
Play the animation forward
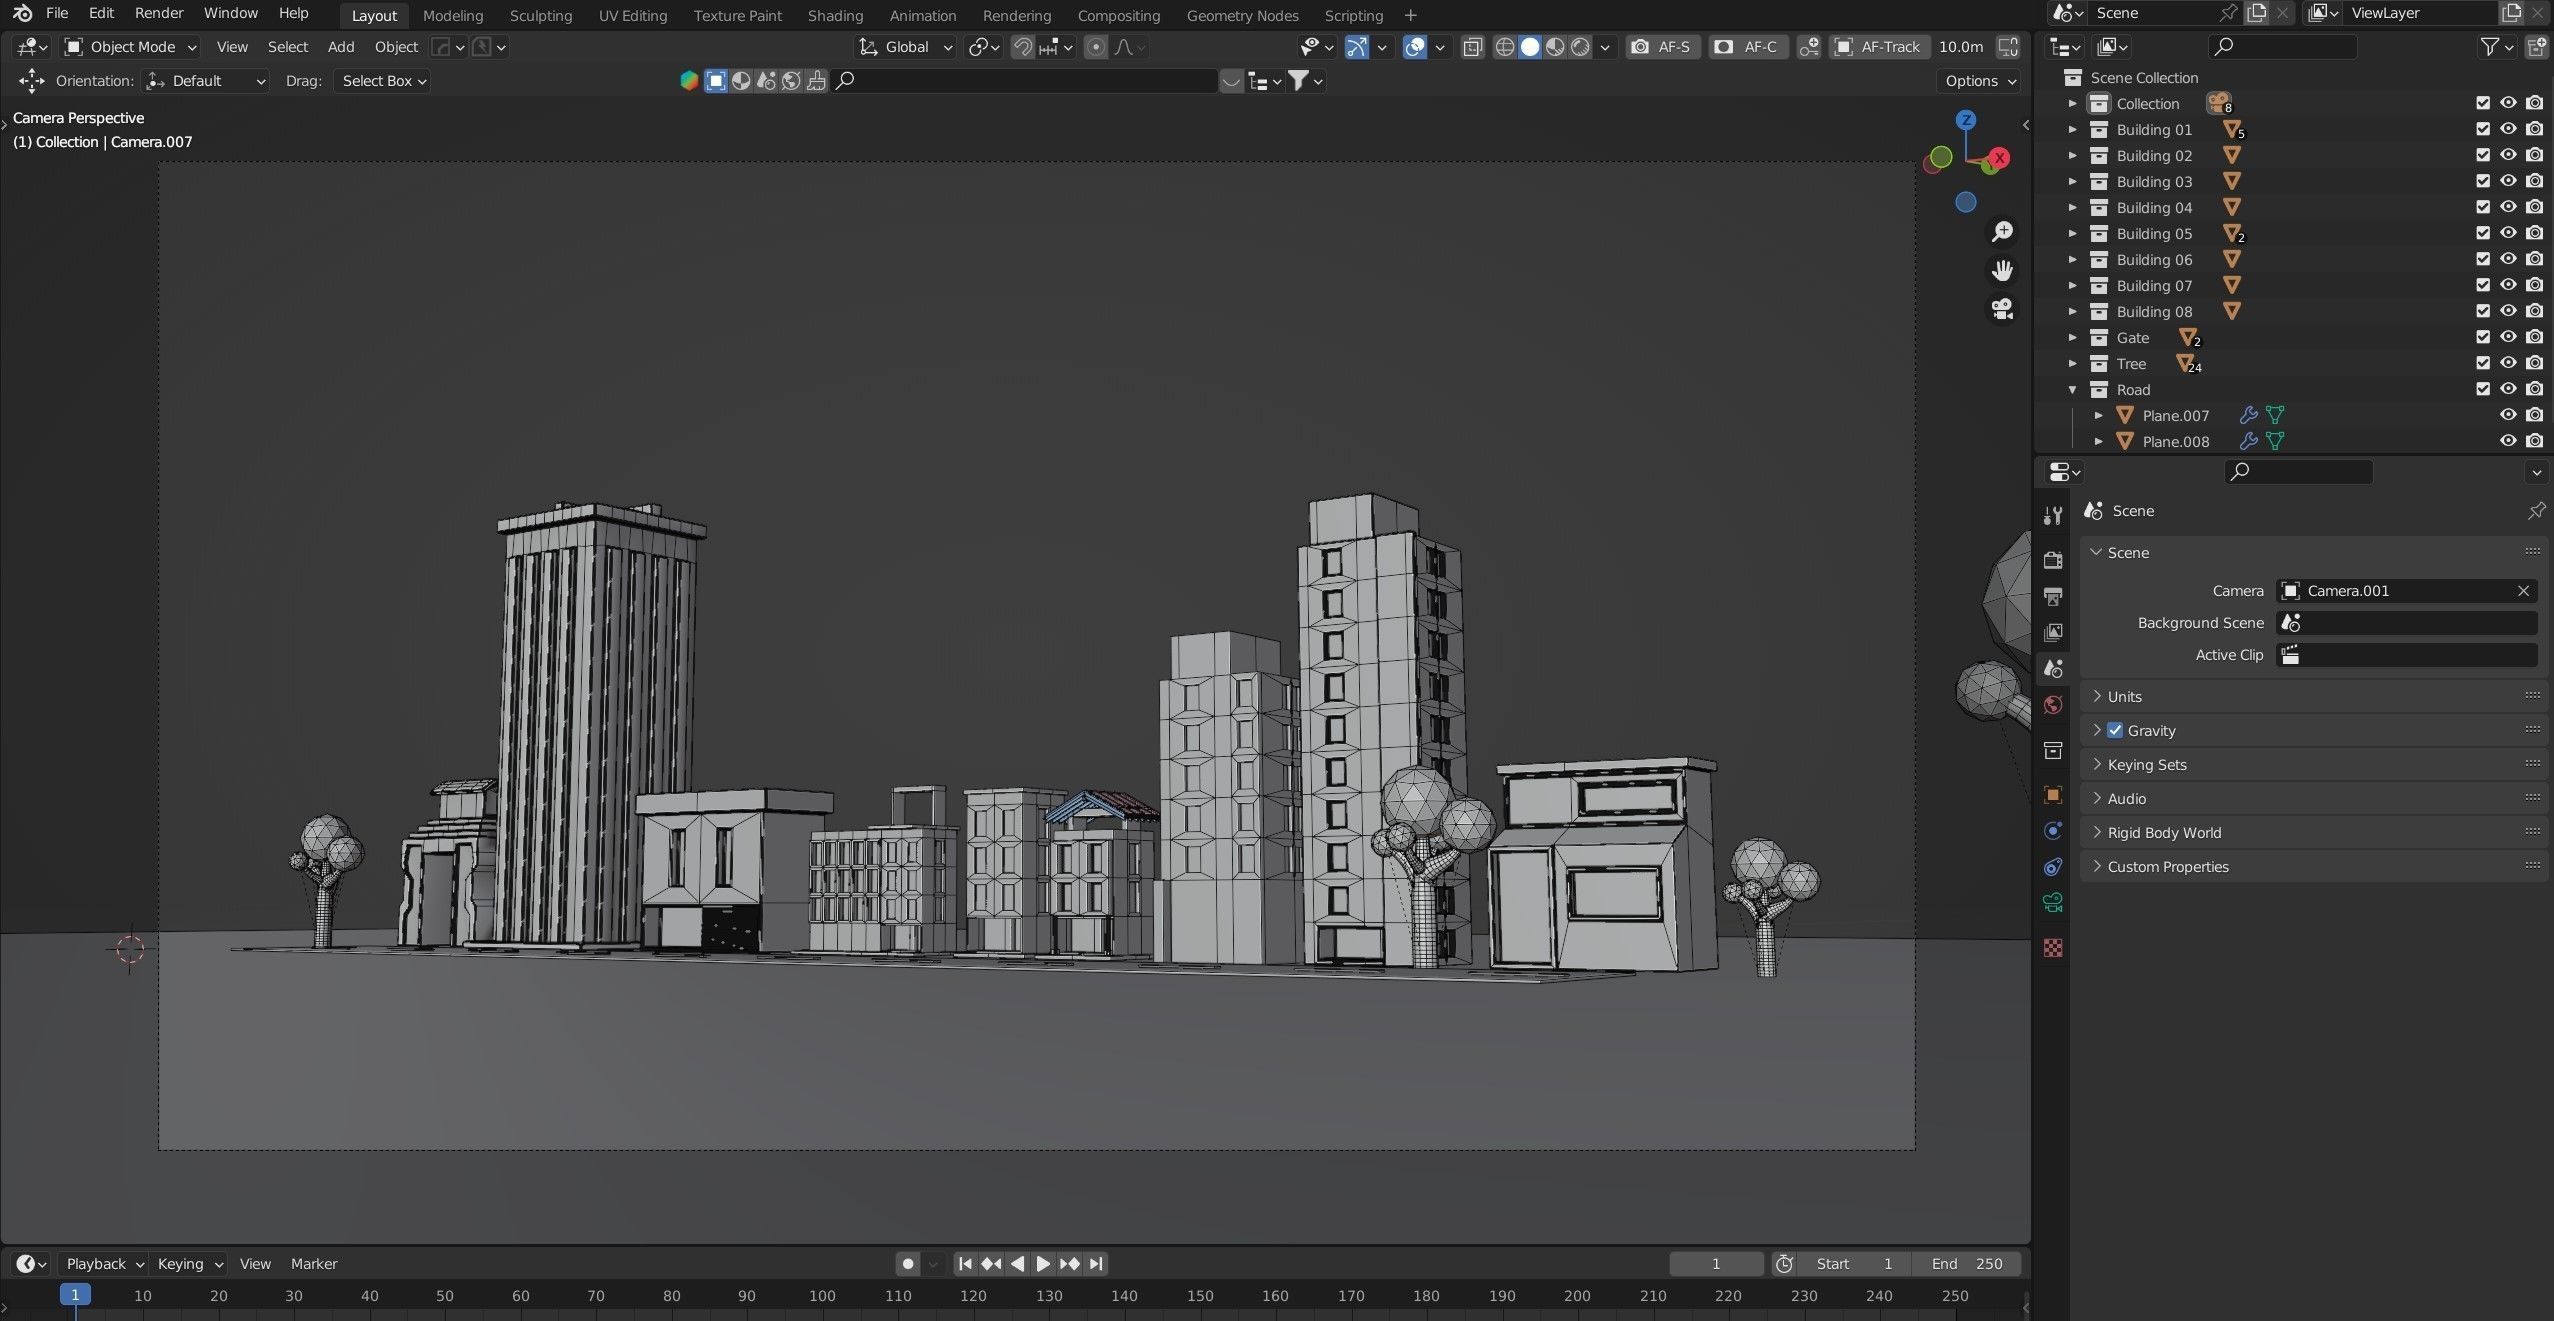[x=1043, y=1264]
